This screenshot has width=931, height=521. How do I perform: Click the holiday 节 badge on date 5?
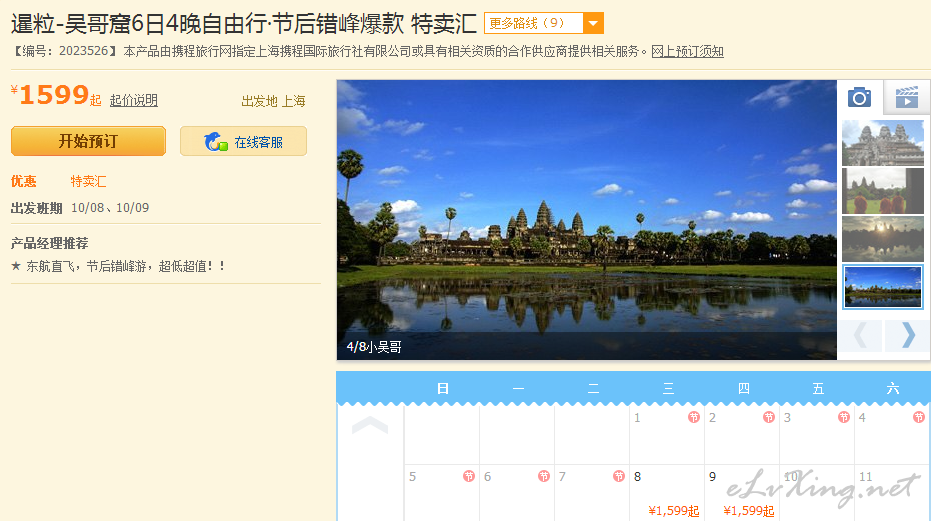tap(469, 476)
